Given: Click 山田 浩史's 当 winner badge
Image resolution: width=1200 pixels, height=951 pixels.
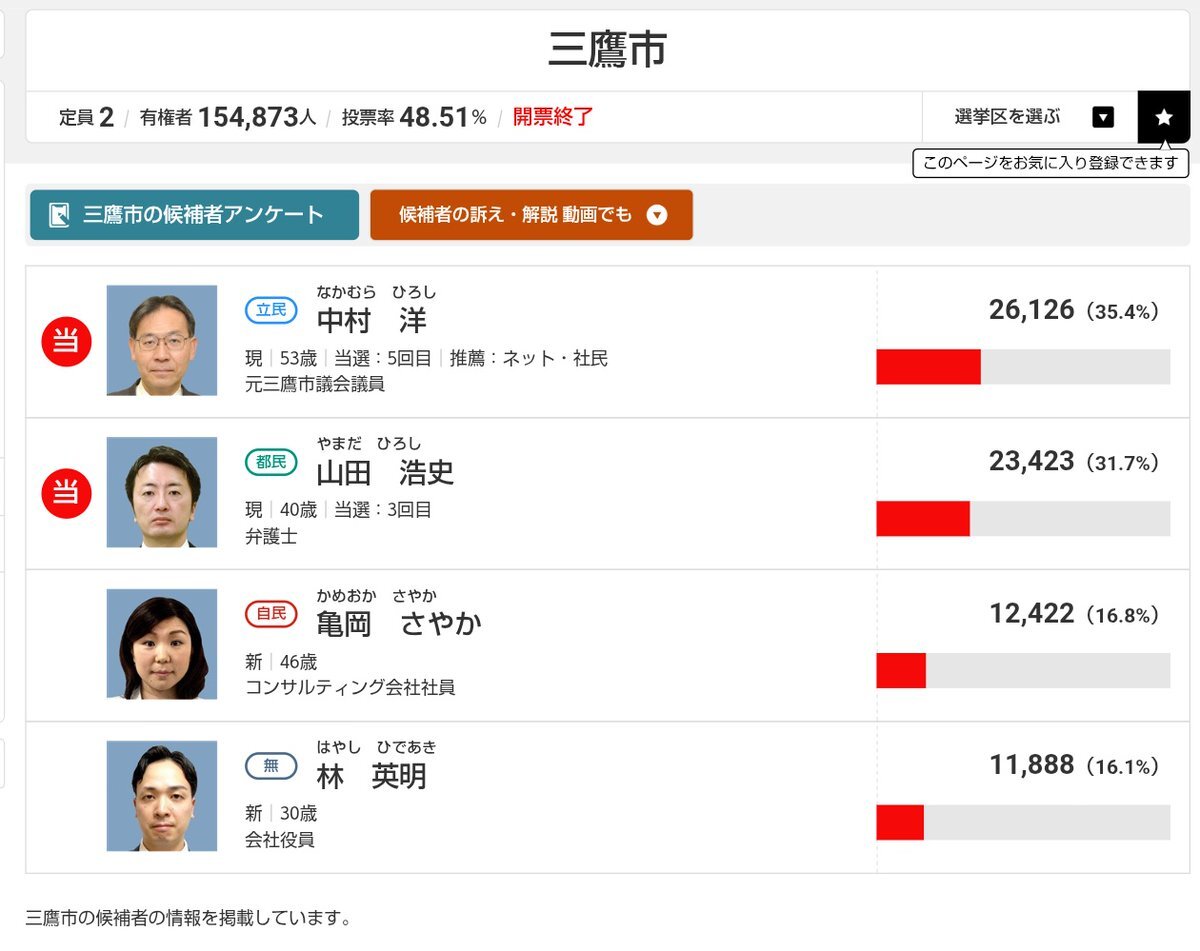Looking at the screenshot, I should point(66,493).
